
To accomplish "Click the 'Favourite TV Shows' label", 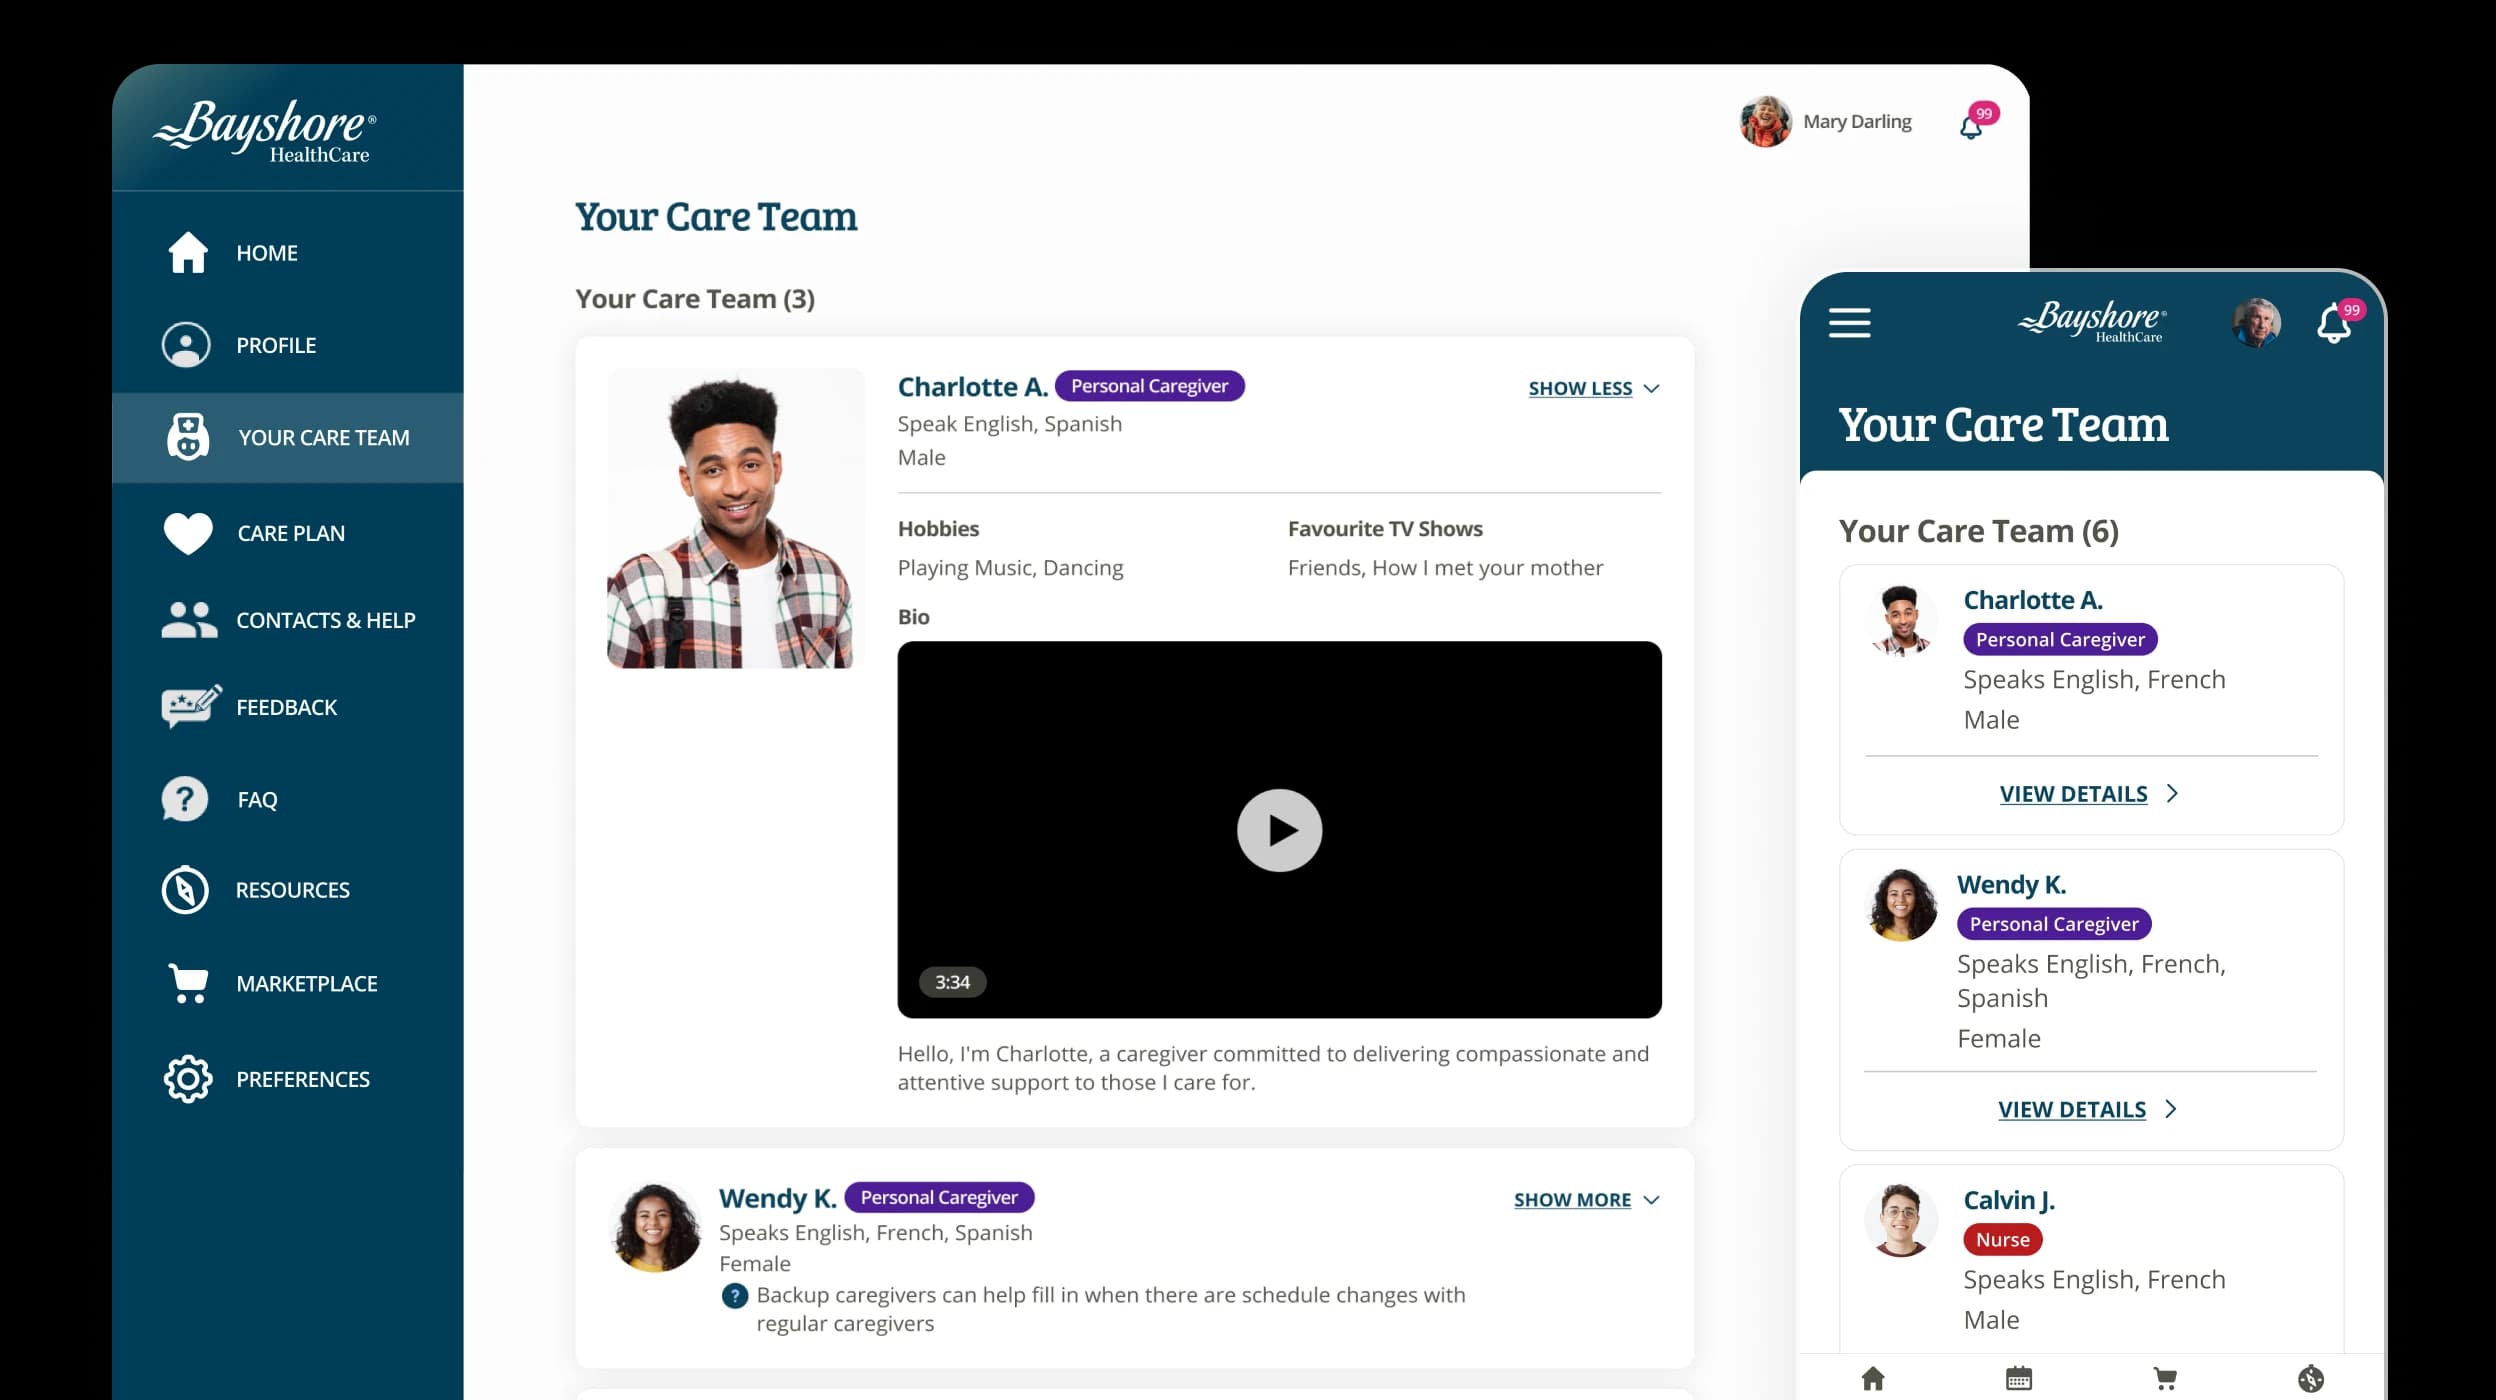I will pos(1385,528).
